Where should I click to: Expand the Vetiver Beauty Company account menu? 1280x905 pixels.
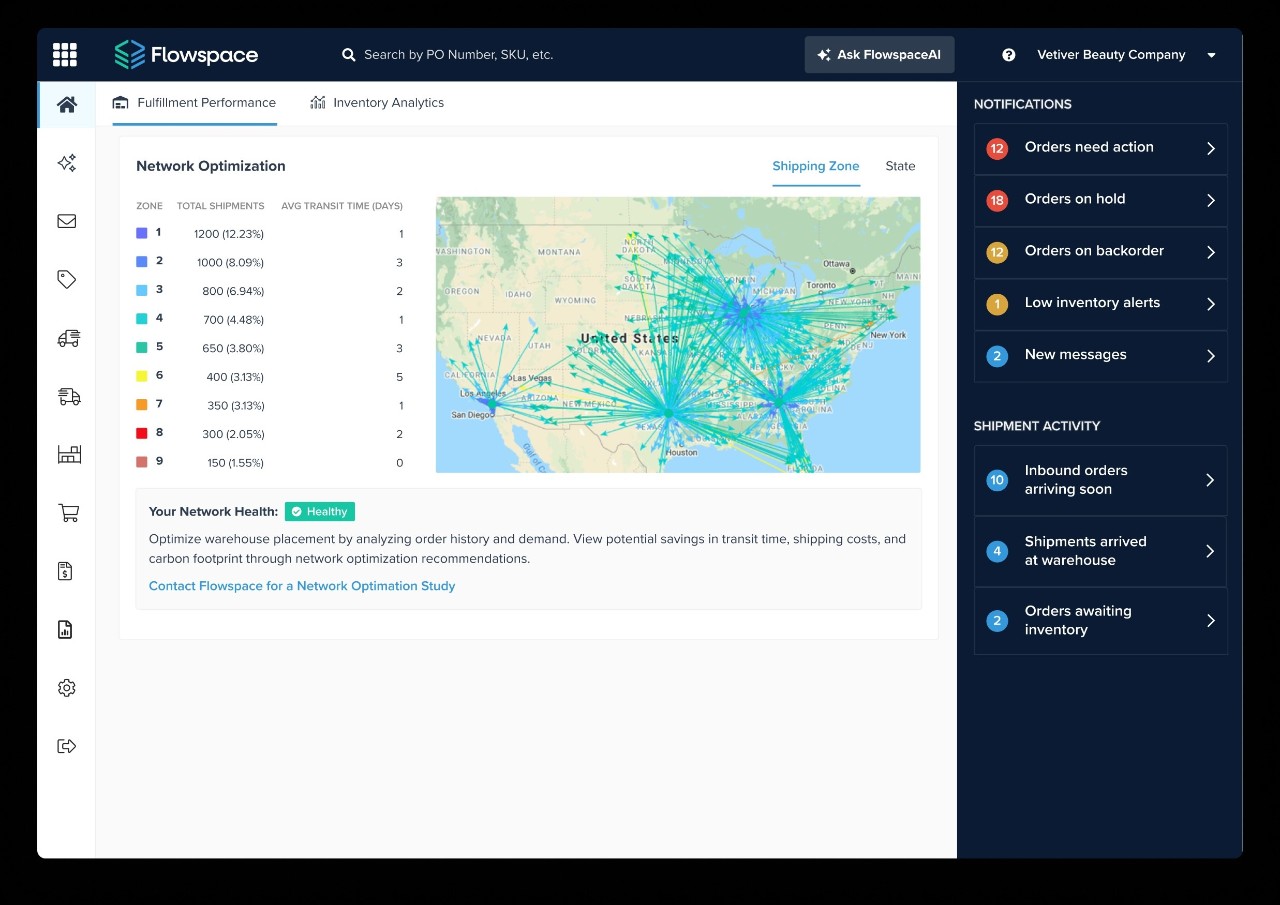tap(1125, 55)
